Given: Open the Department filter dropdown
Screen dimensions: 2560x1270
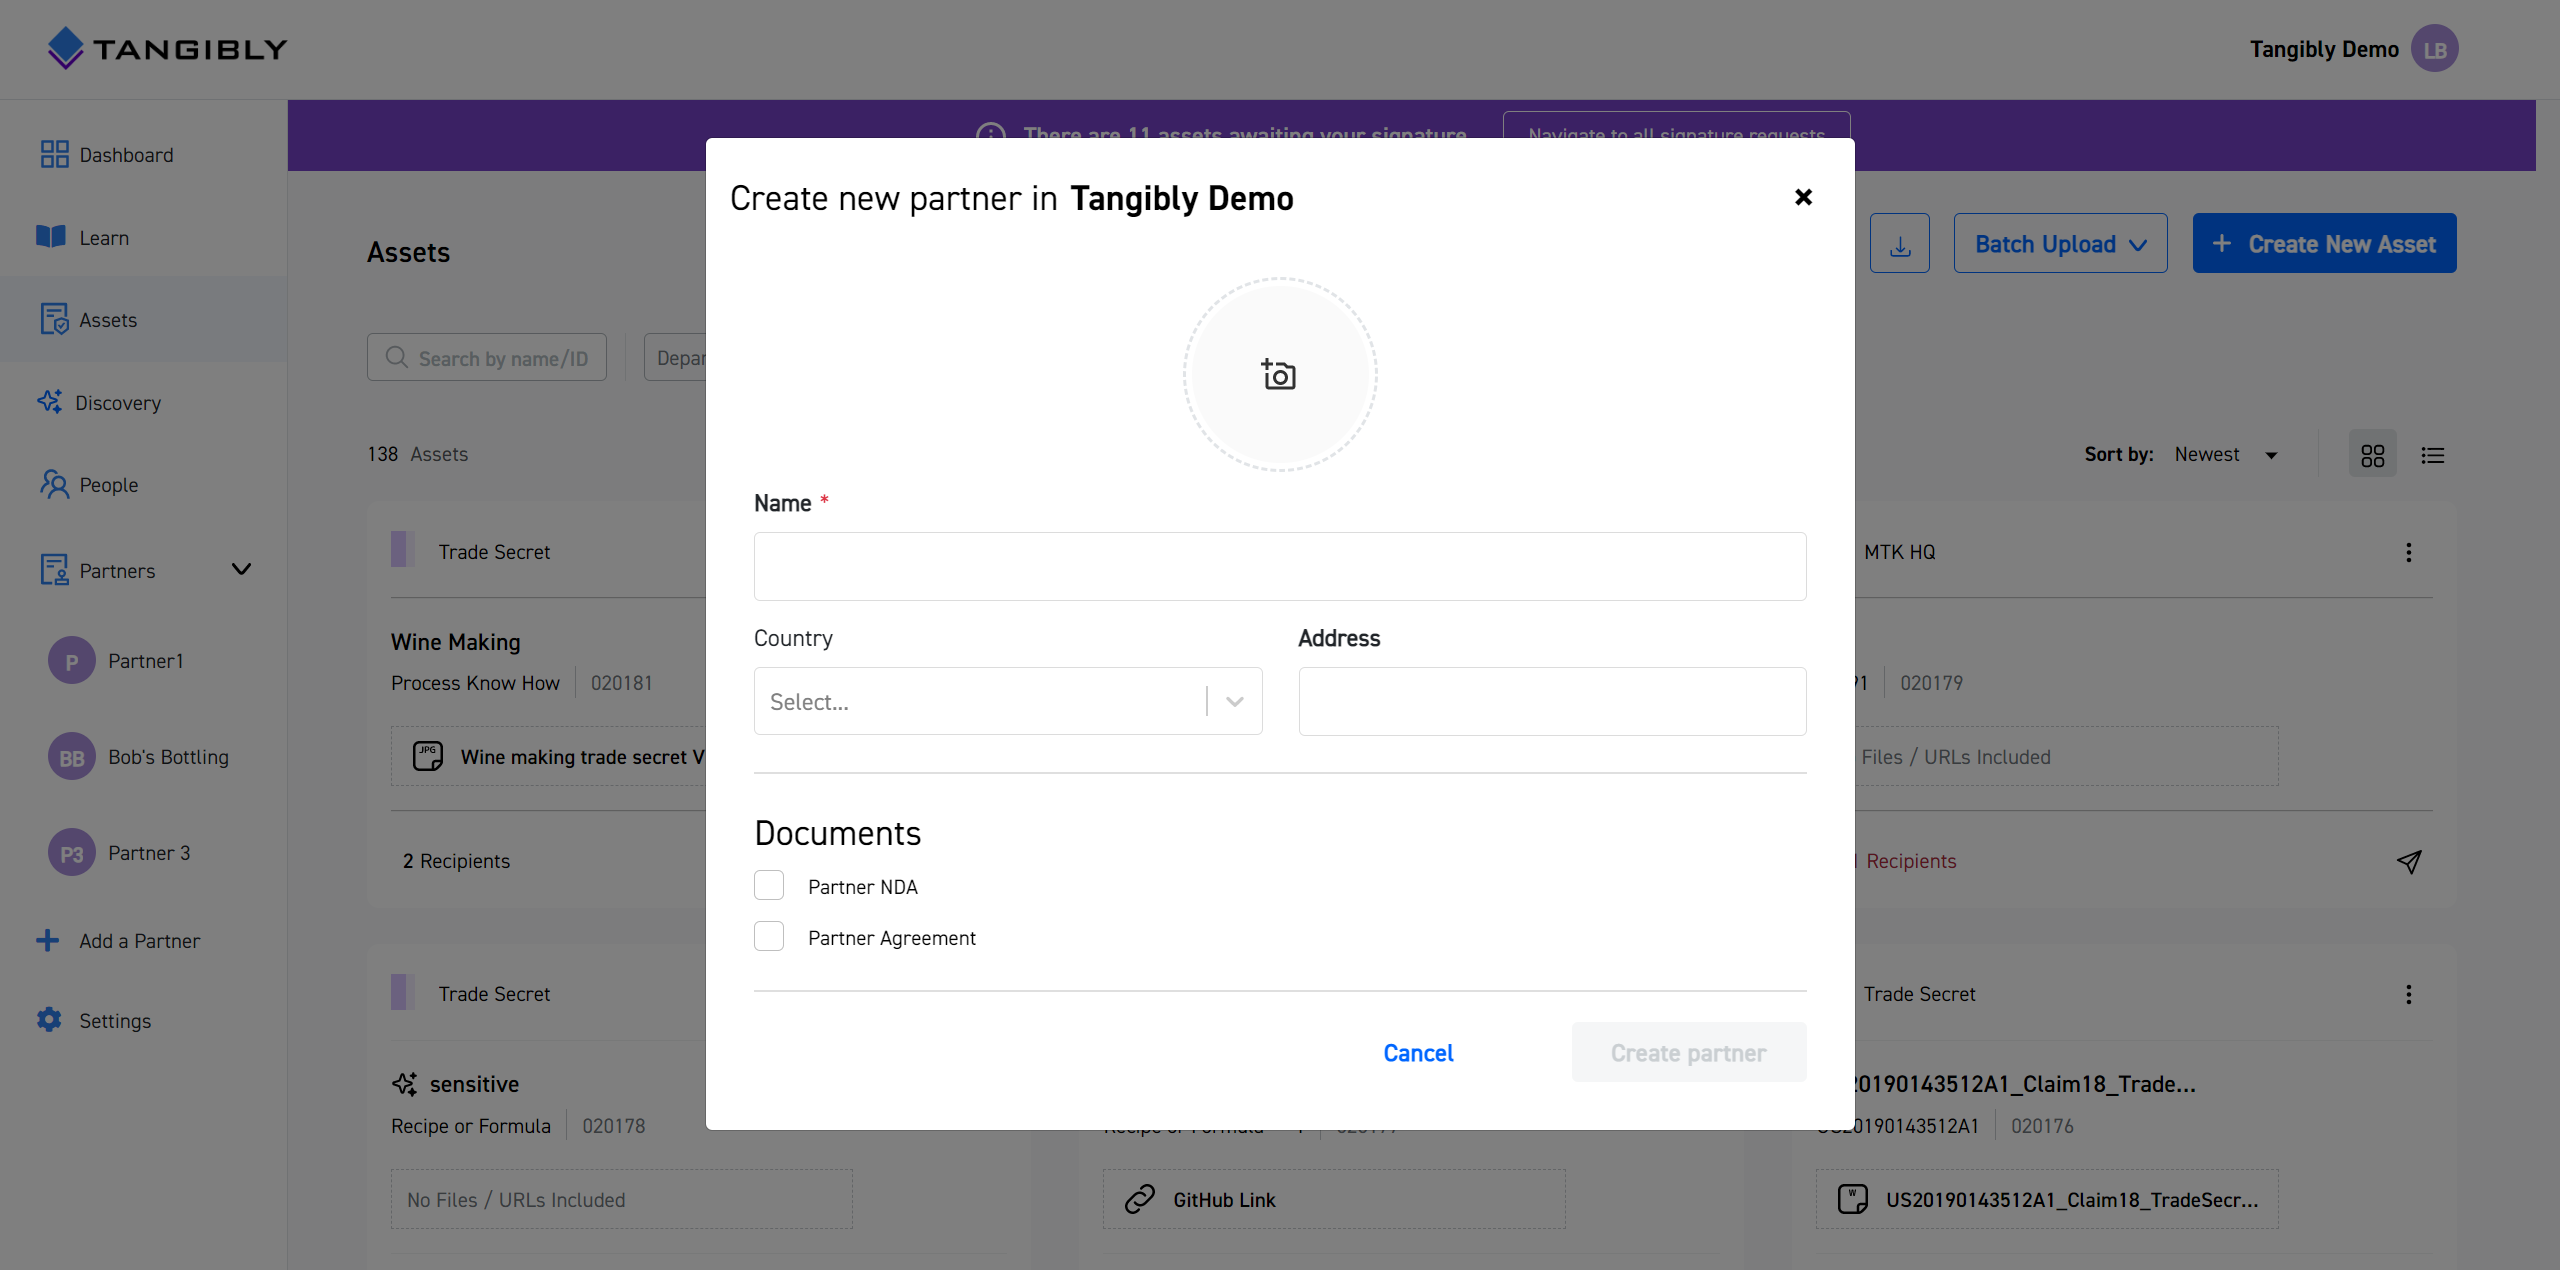Looking at the screenshot, I should [x=676, y=357].
